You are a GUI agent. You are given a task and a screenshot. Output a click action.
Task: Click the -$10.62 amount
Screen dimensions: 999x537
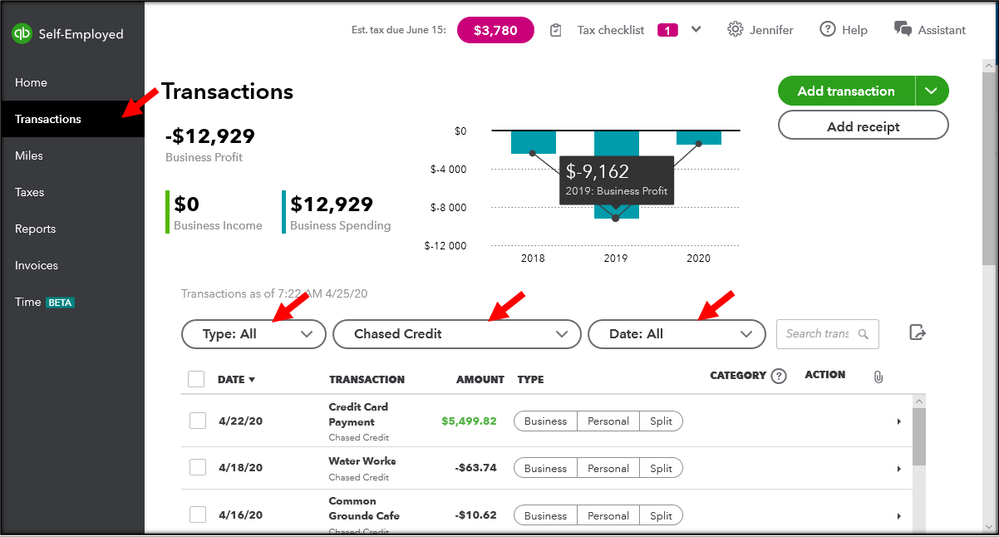coord(477,515)
